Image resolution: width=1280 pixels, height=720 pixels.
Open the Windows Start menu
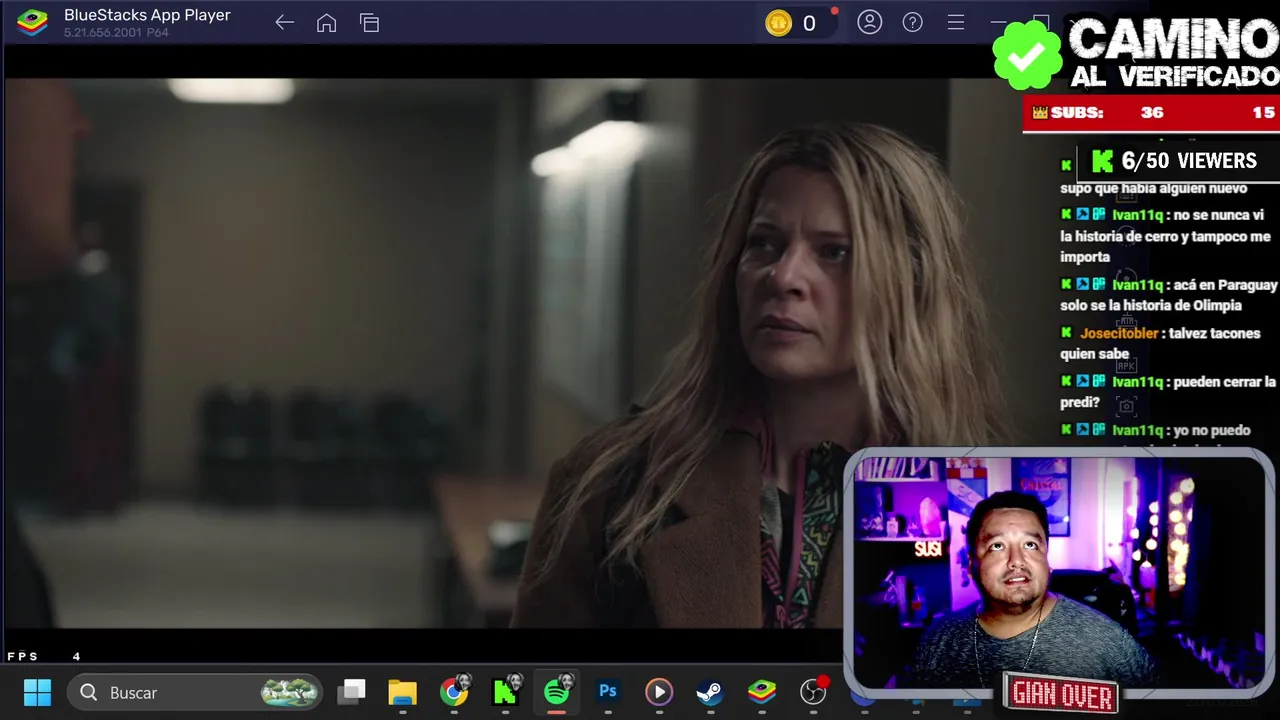(37, 692)
